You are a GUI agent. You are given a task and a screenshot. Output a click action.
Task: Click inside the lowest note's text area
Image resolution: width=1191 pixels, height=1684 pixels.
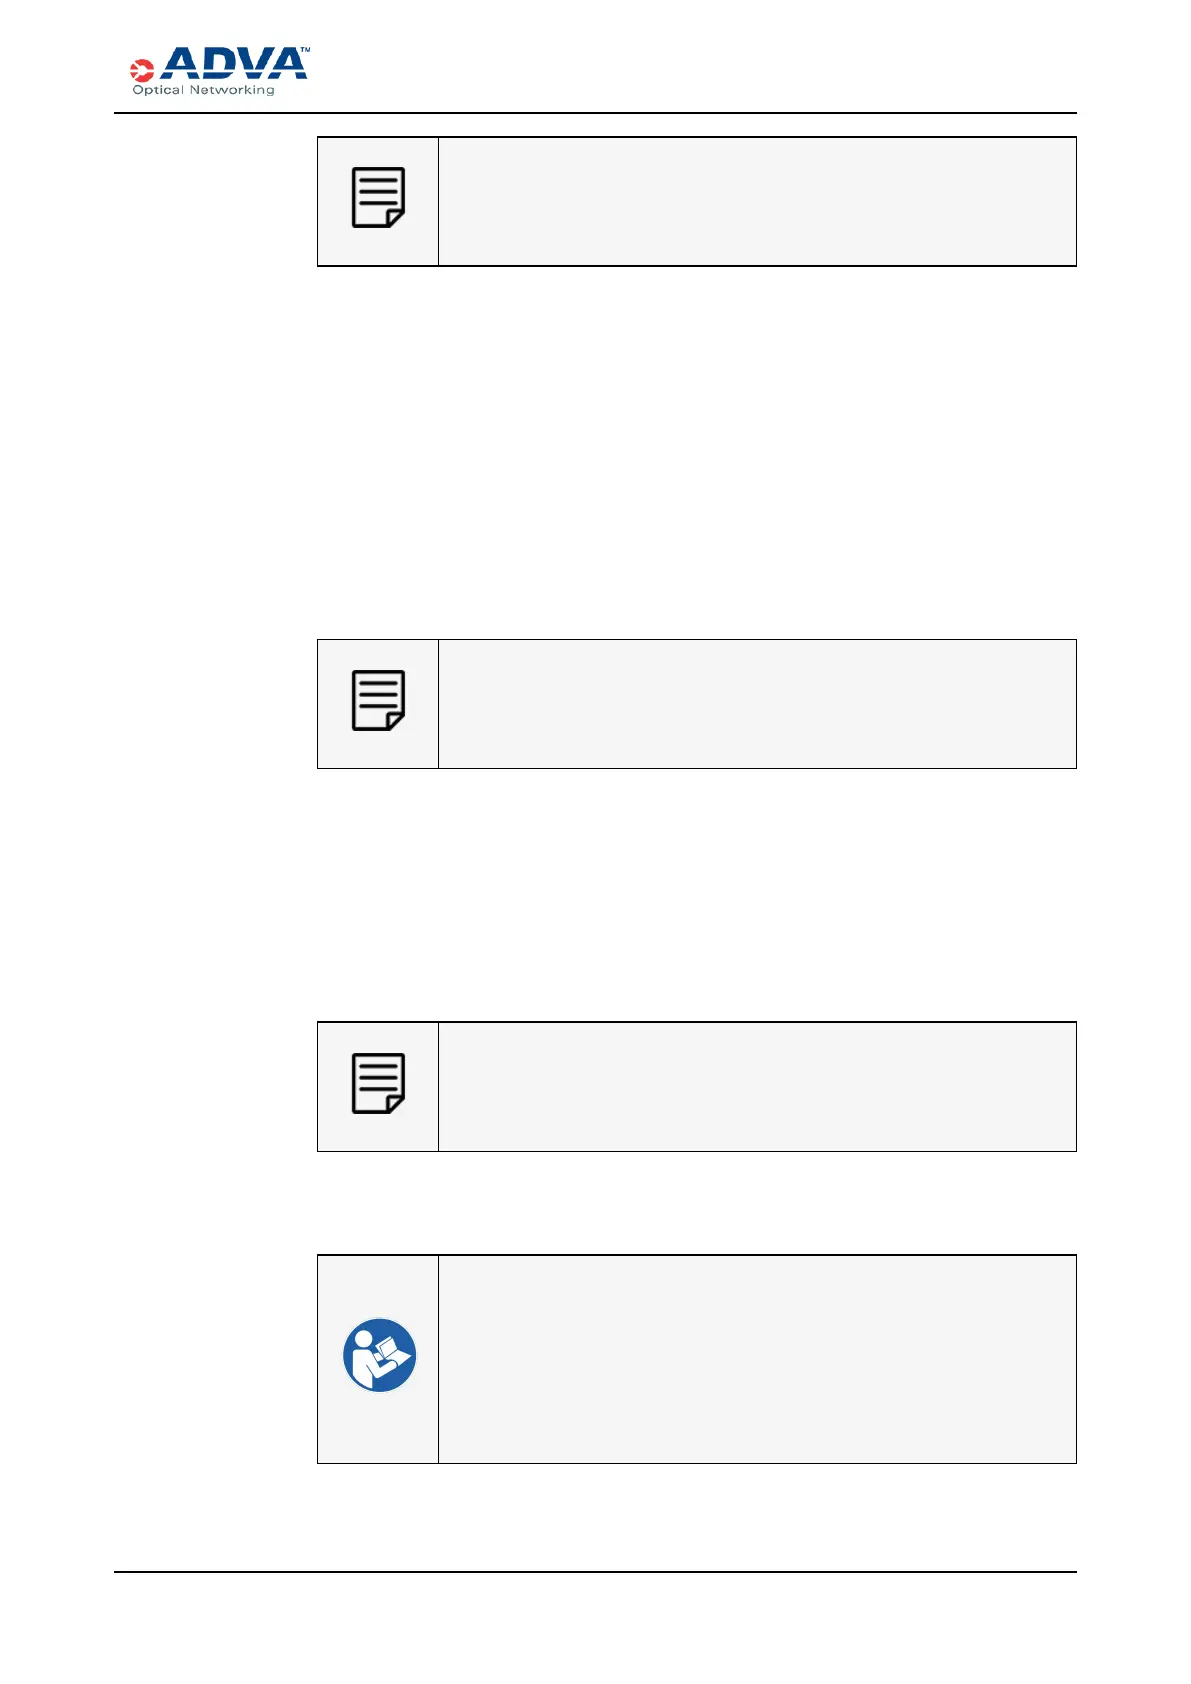(x=757, y=1086)
